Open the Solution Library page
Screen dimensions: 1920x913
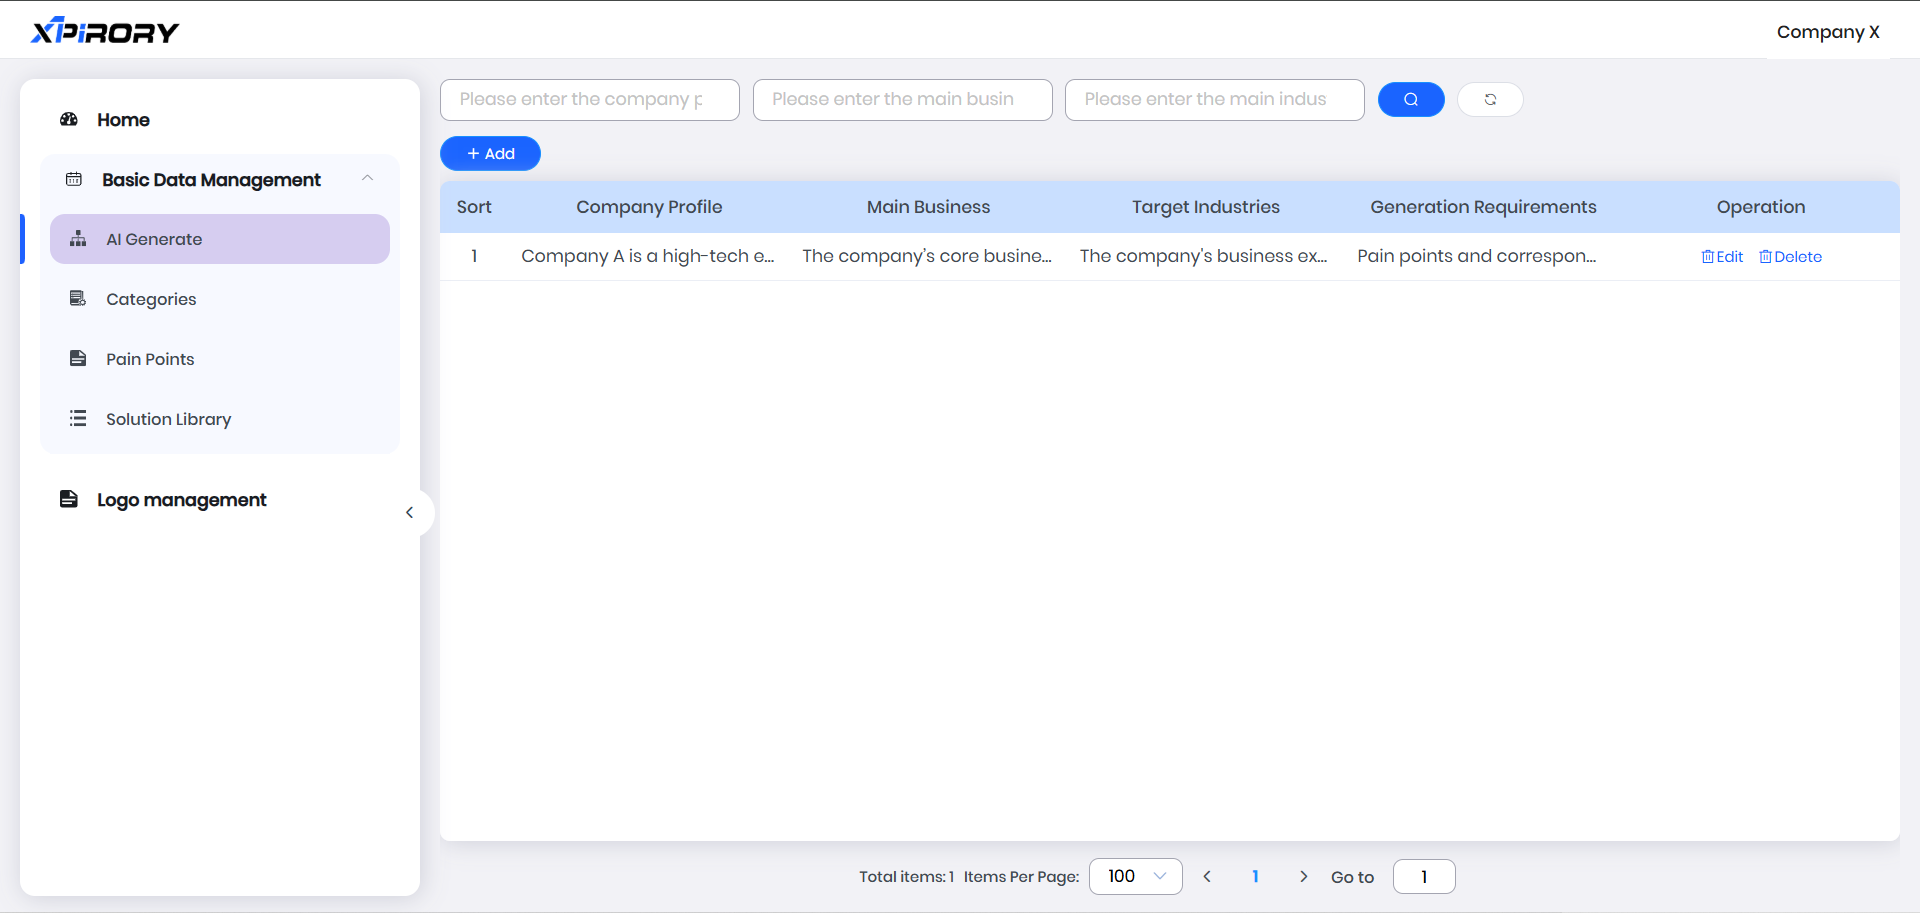(x=168, y=419)
